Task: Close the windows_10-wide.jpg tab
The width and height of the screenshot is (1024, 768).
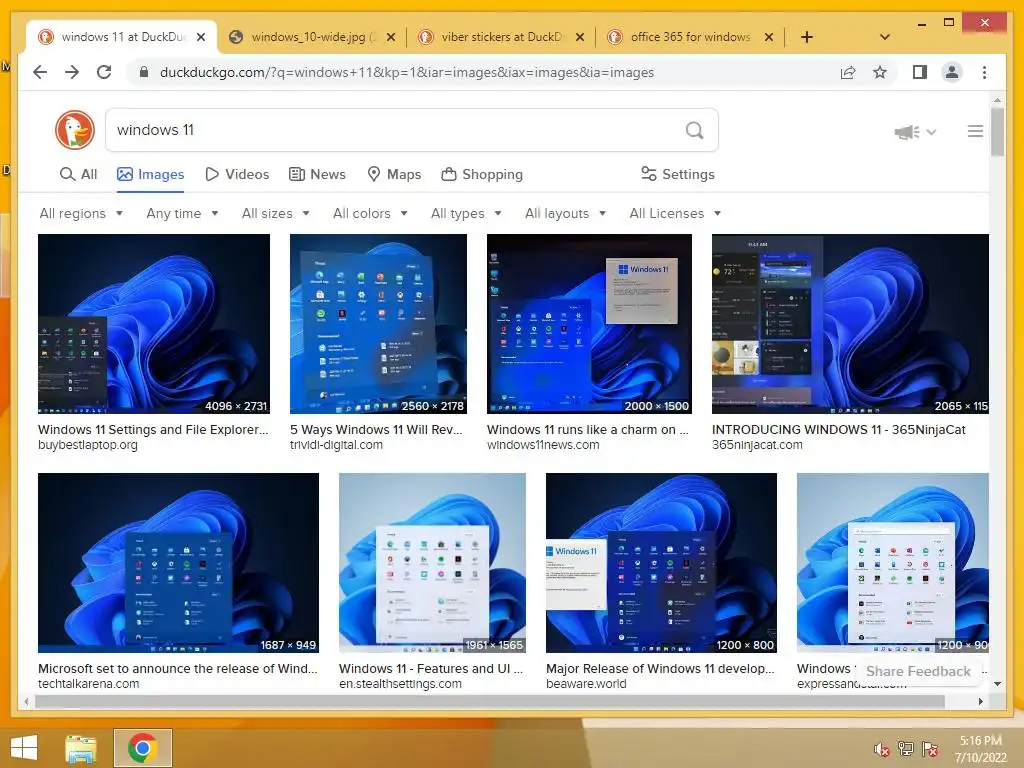Action: click(x=391, y=37)
